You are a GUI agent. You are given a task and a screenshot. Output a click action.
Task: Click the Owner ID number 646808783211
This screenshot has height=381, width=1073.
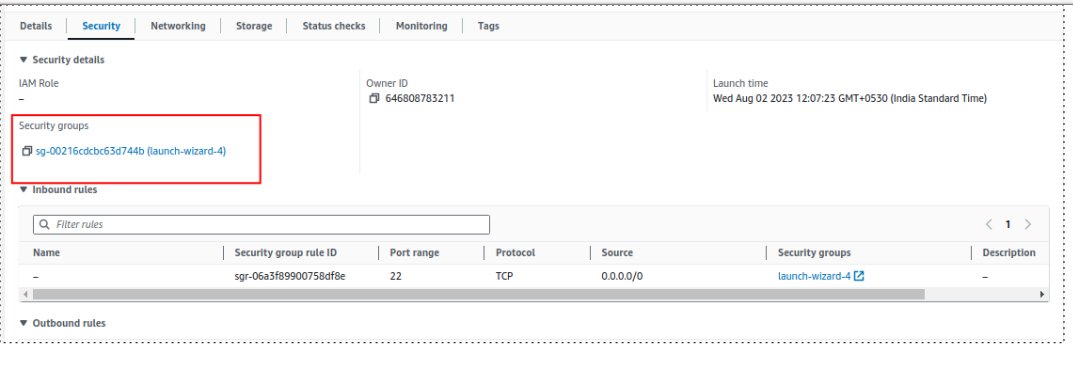coord(419,98)
